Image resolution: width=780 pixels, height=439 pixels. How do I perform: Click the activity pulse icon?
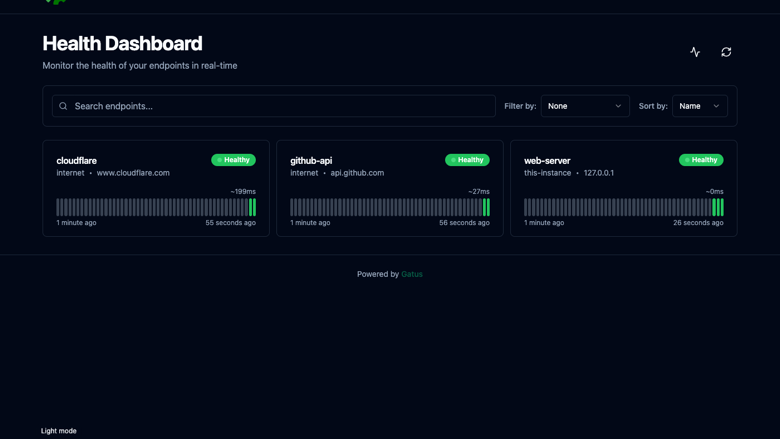click(x=695, y=52)
